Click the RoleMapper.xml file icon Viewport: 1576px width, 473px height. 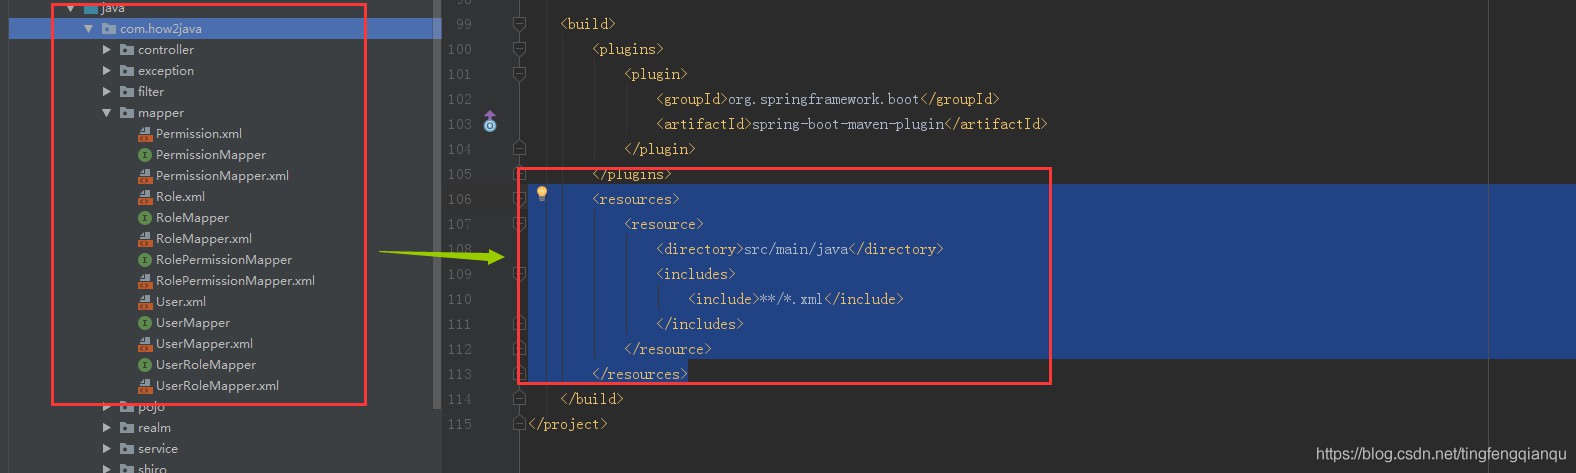pyautogui.click(x=145, y=239)
